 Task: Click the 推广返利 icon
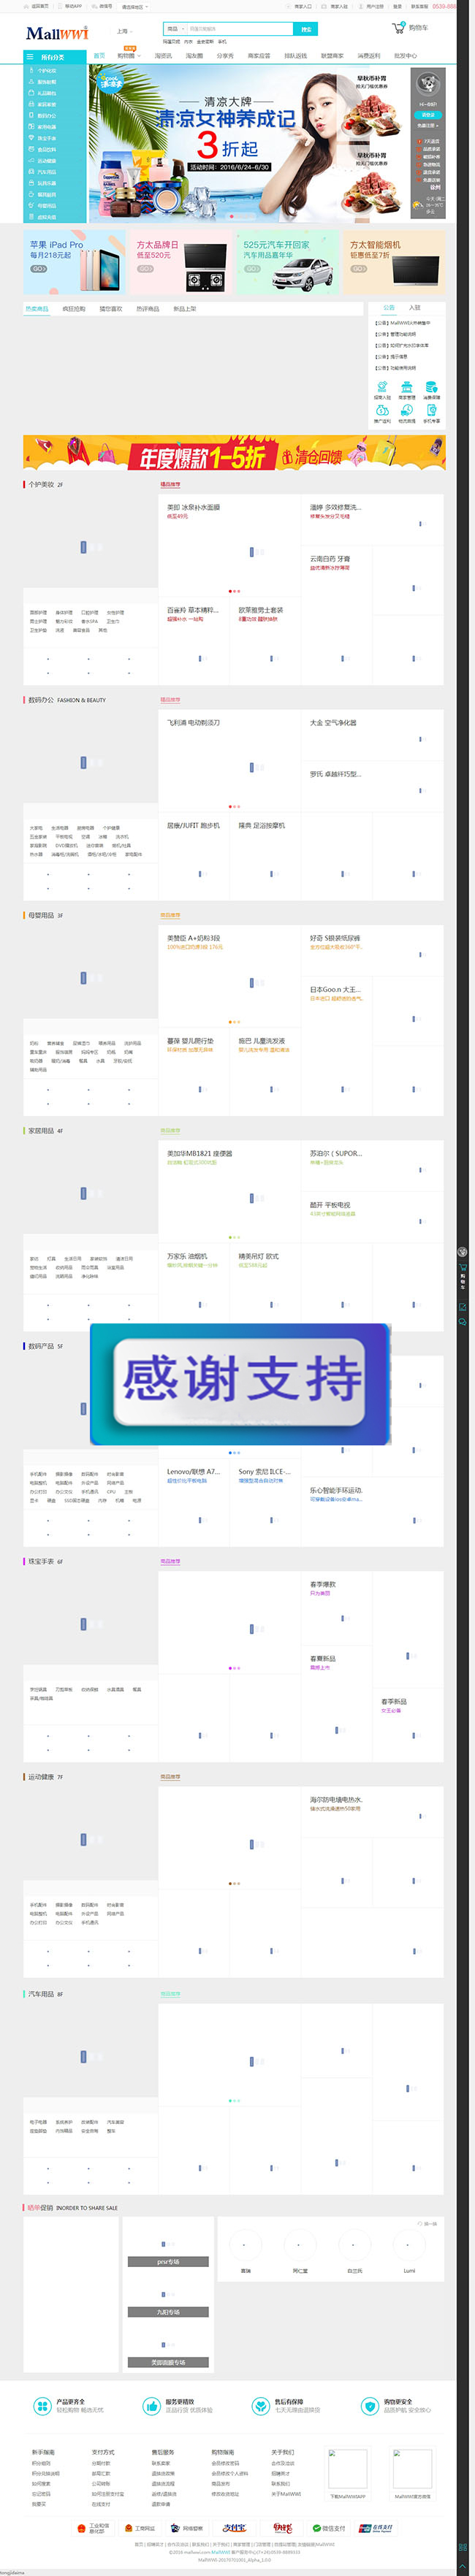[x=382, y=410]
